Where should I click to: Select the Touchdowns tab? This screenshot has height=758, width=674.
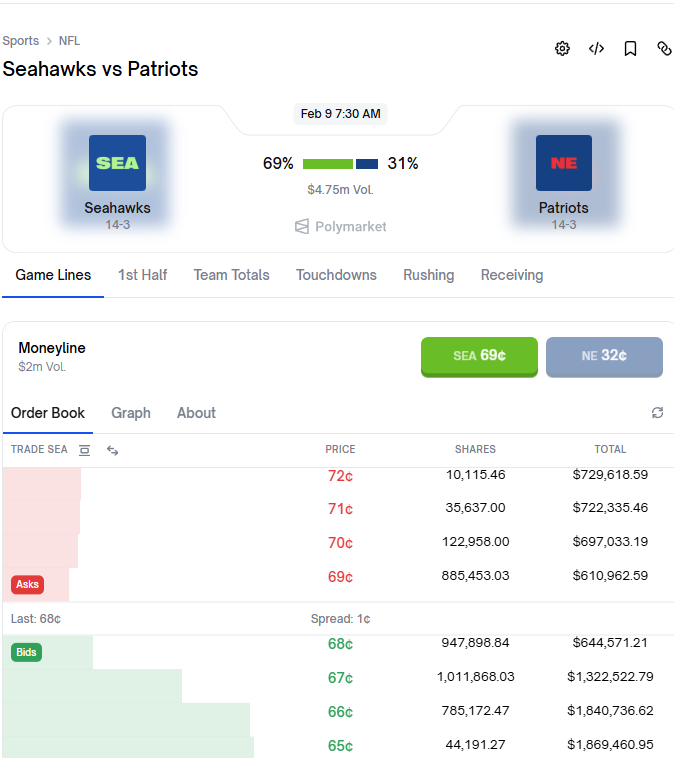coord(336,275)
